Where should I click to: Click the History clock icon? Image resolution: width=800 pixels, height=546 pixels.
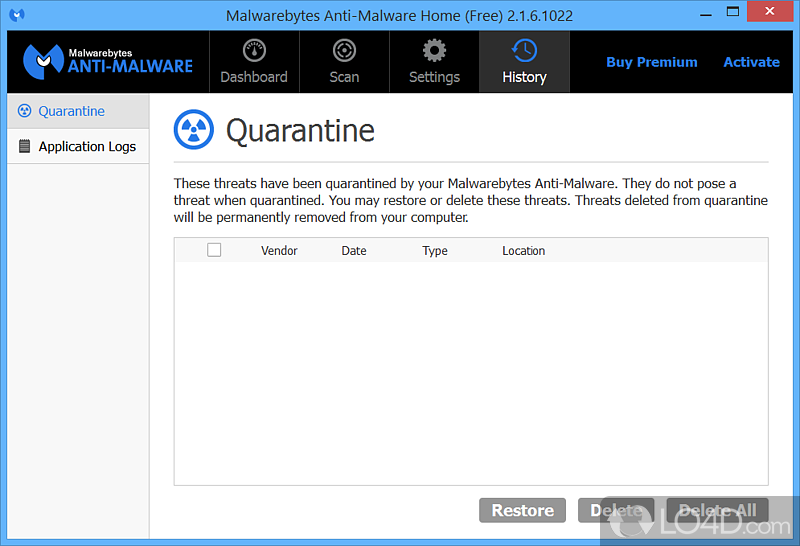coord(524,51)
